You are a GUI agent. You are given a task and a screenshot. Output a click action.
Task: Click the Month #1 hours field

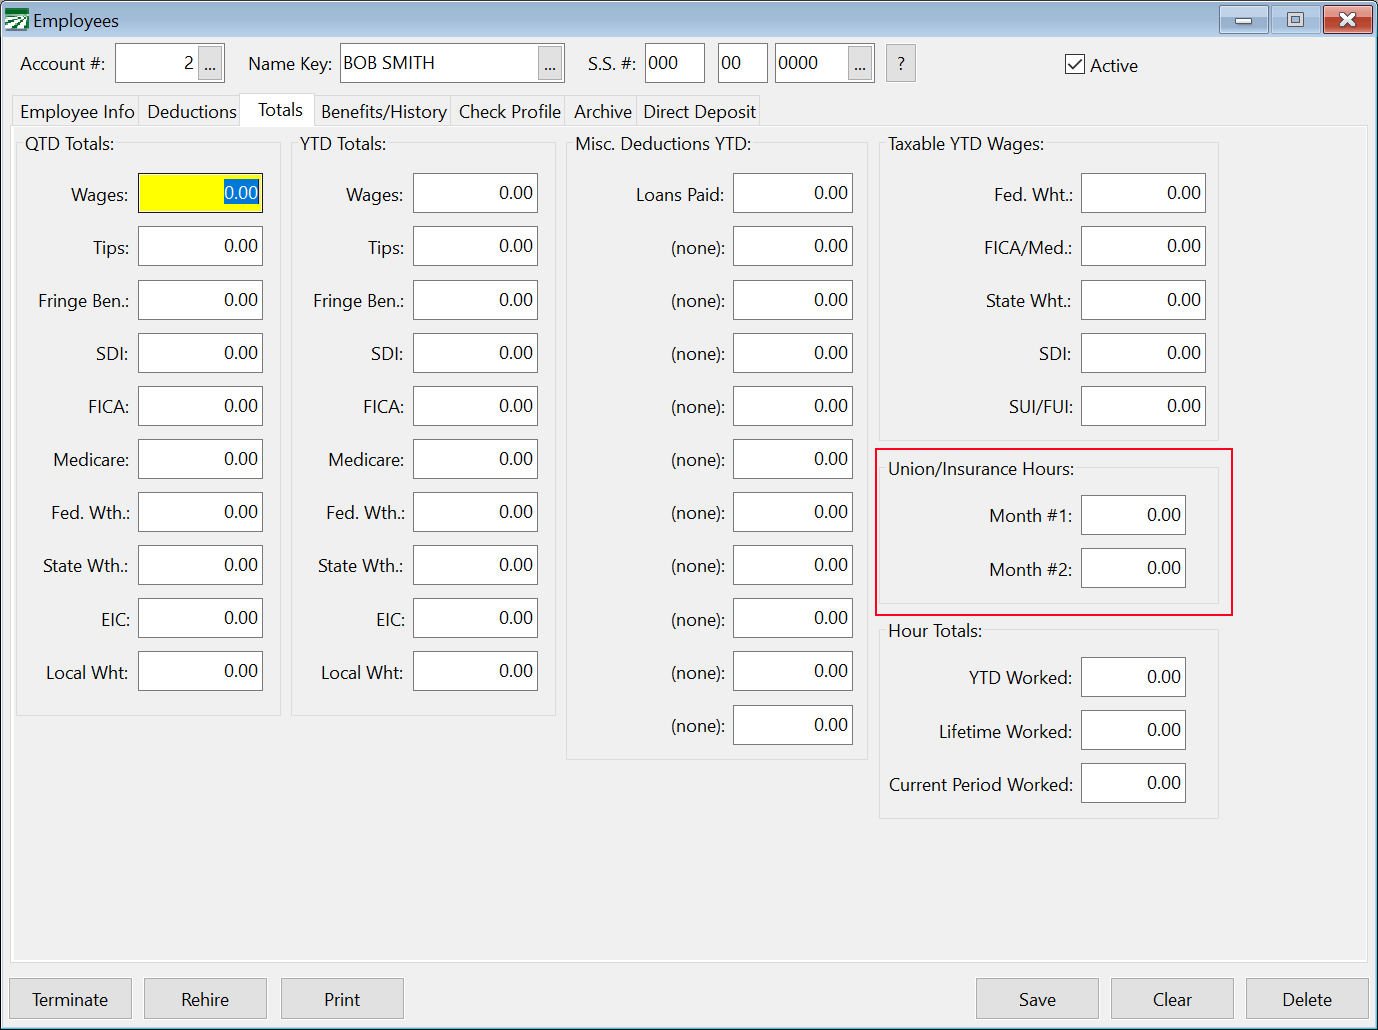1133,515
